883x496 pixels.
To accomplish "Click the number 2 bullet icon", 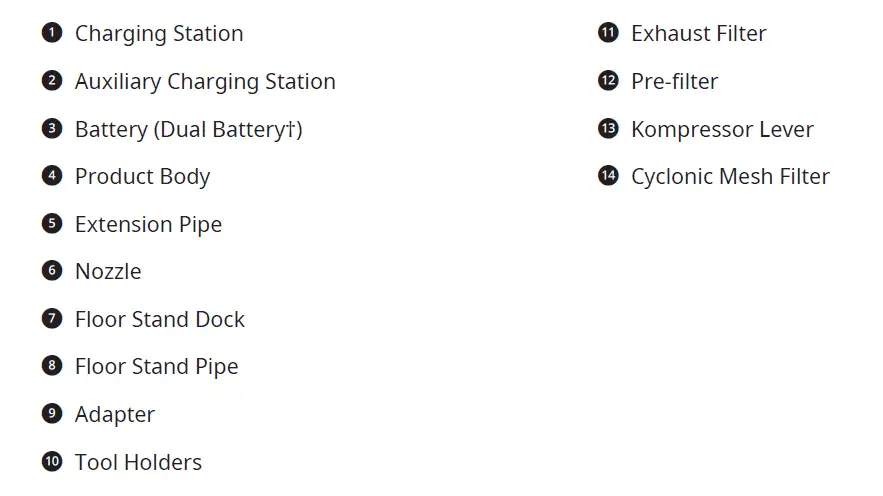I will pos(52,81).
